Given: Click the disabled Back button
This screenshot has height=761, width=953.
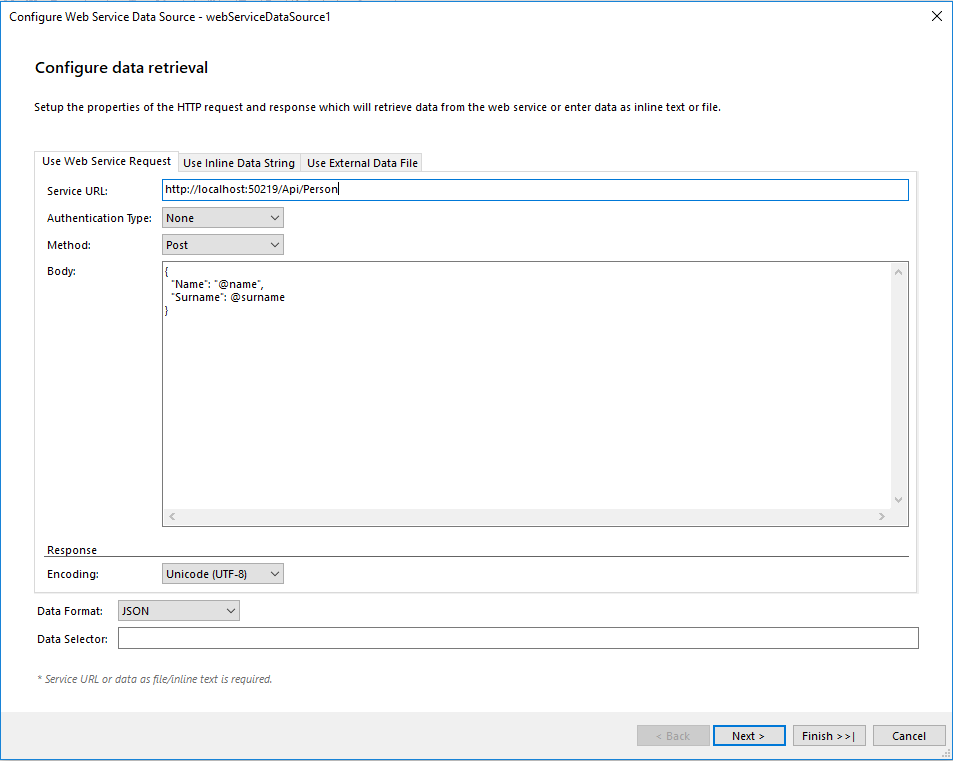Looking at the screenshot, I should click(673, 735).
